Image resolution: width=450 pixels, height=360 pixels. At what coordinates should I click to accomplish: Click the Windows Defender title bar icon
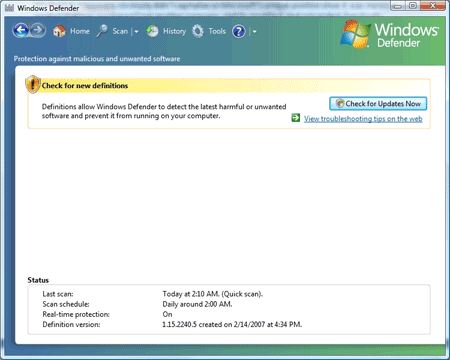click(x=9, y=8)
